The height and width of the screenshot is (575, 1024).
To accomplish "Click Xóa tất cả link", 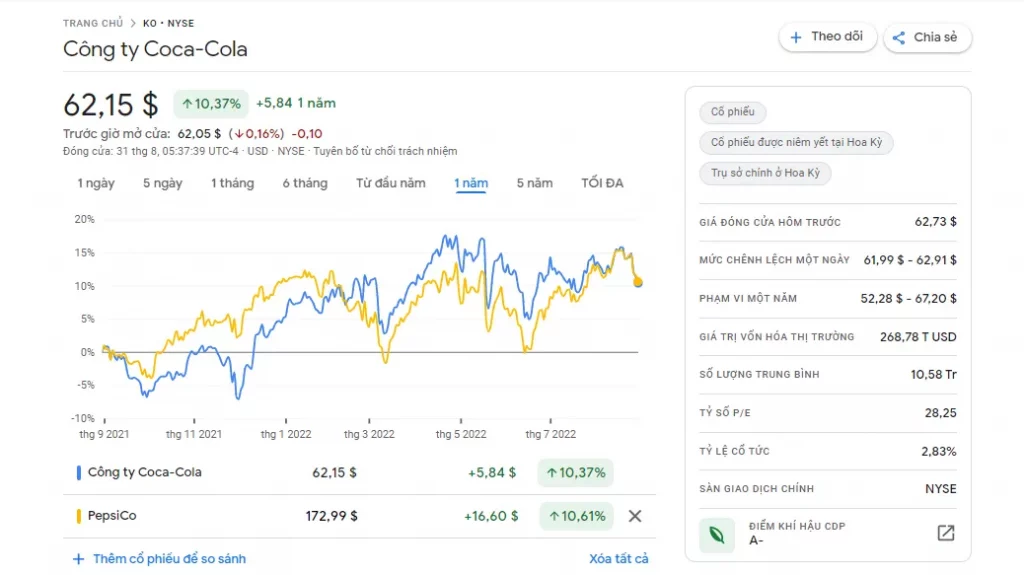I will pos(618,559).
